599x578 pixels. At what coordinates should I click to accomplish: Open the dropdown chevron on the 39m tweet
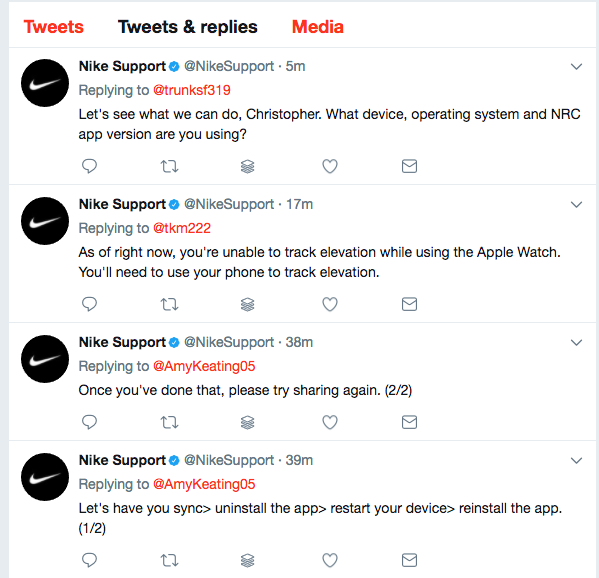pyautogui.click(x=576, y=460)
